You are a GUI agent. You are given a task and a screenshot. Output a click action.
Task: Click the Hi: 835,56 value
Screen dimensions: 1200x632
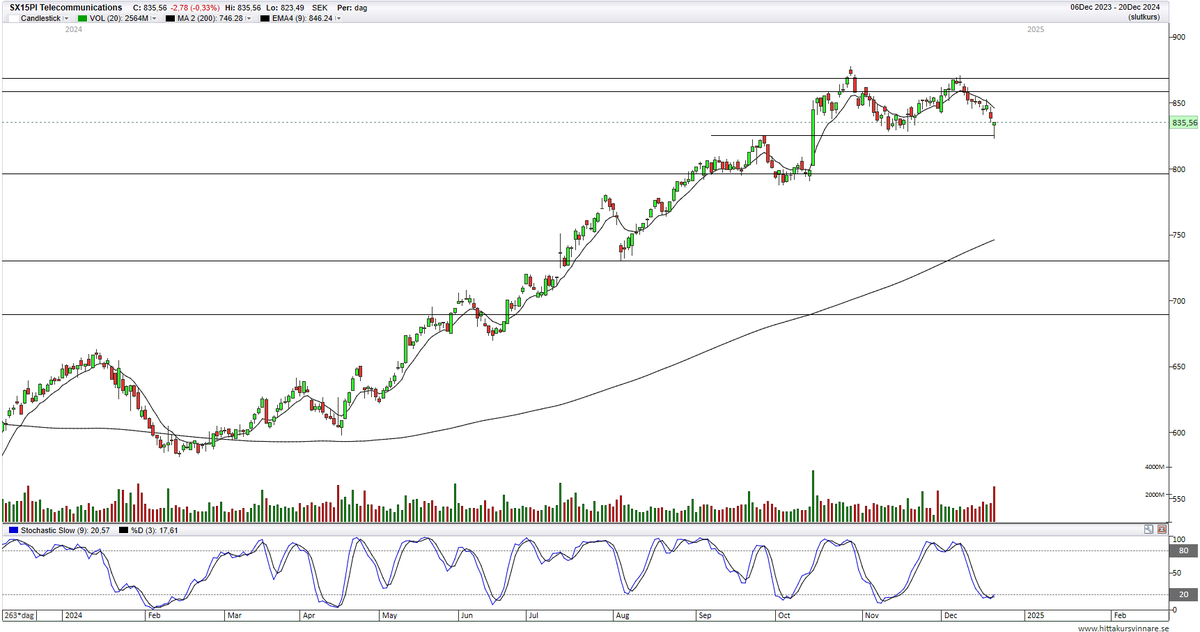(x=243, y=7)
